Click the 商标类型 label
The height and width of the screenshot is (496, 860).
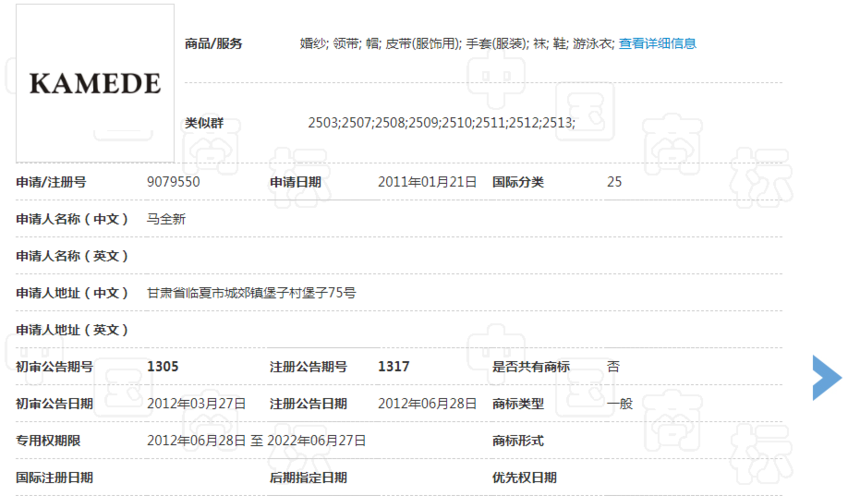(x=518, y=403)
